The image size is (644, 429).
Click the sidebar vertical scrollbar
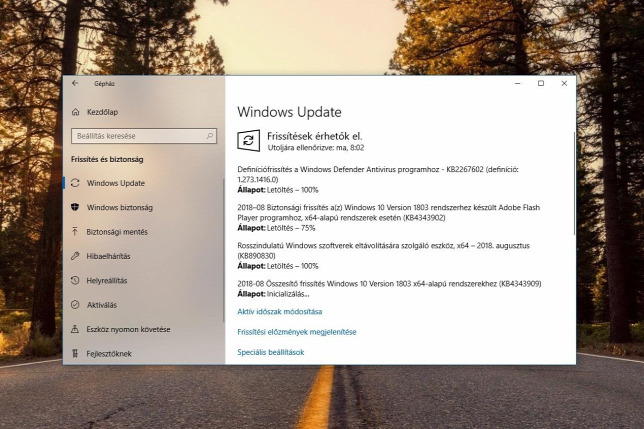(x=223, y=250)
